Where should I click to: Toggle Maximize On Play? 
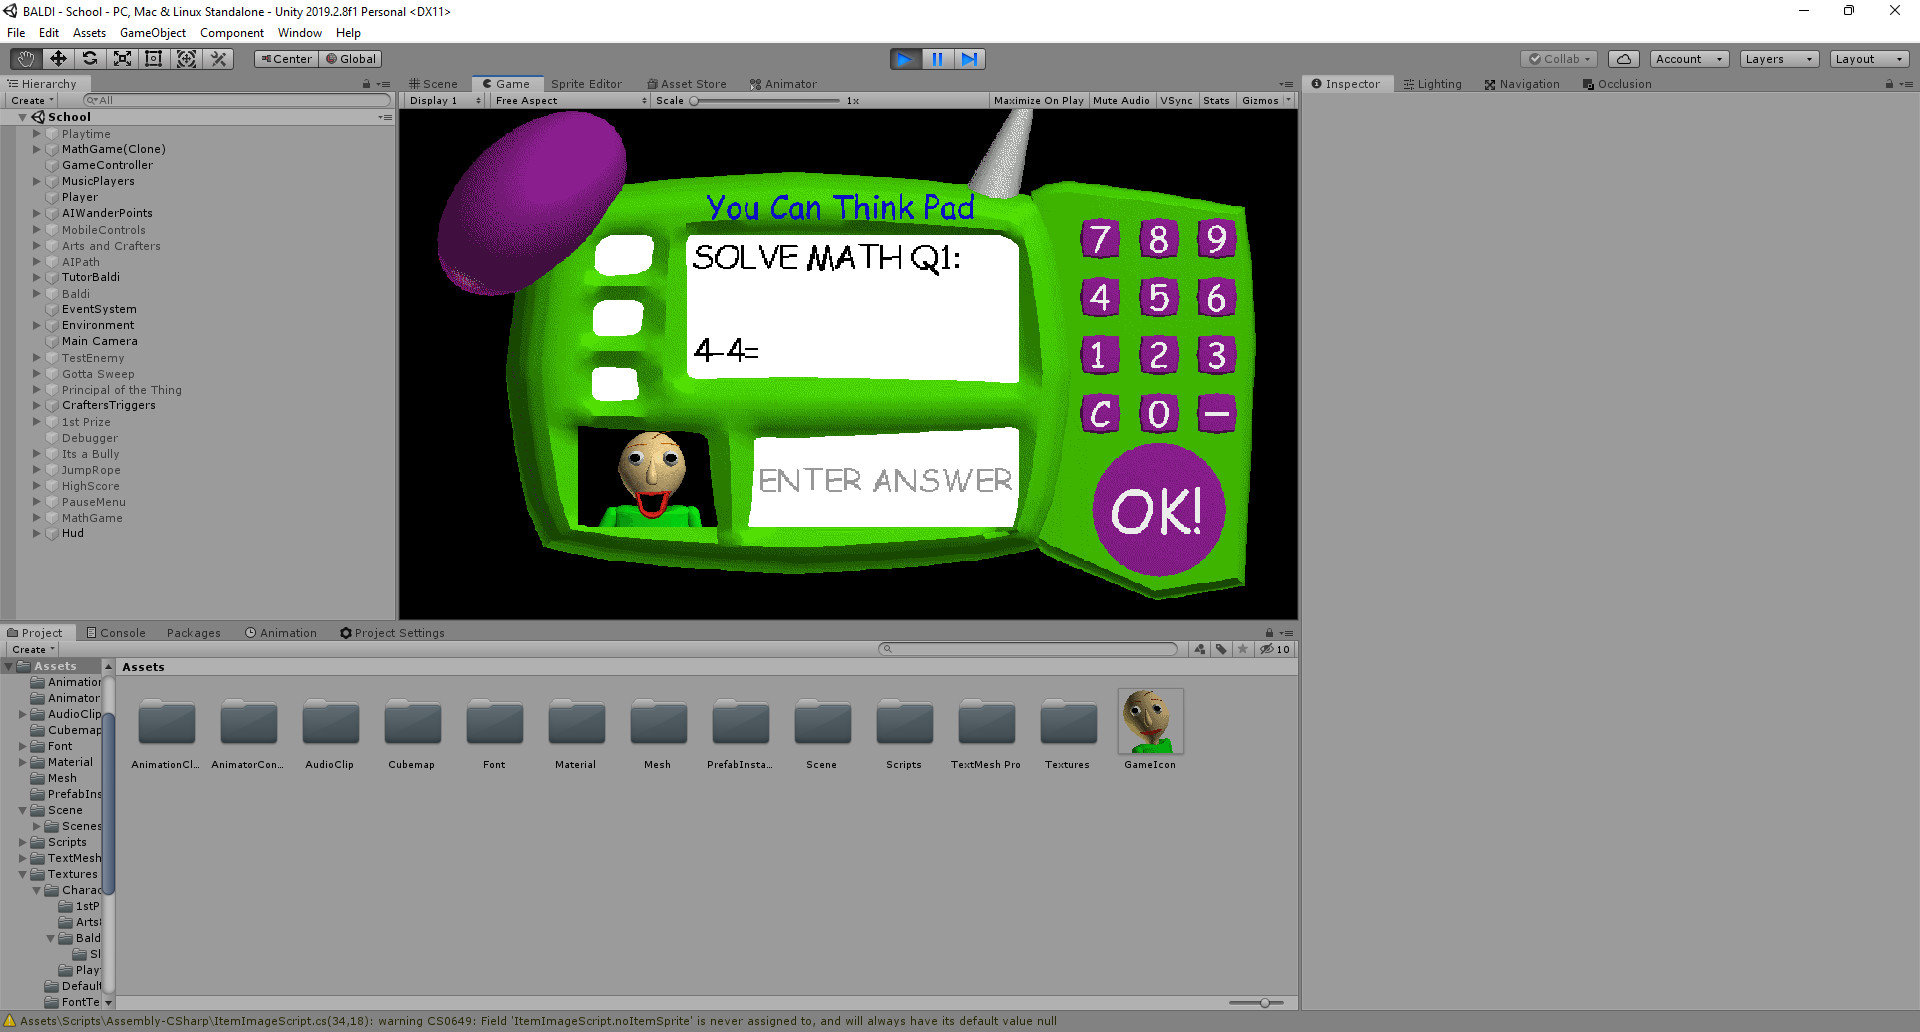[1038, 100]
